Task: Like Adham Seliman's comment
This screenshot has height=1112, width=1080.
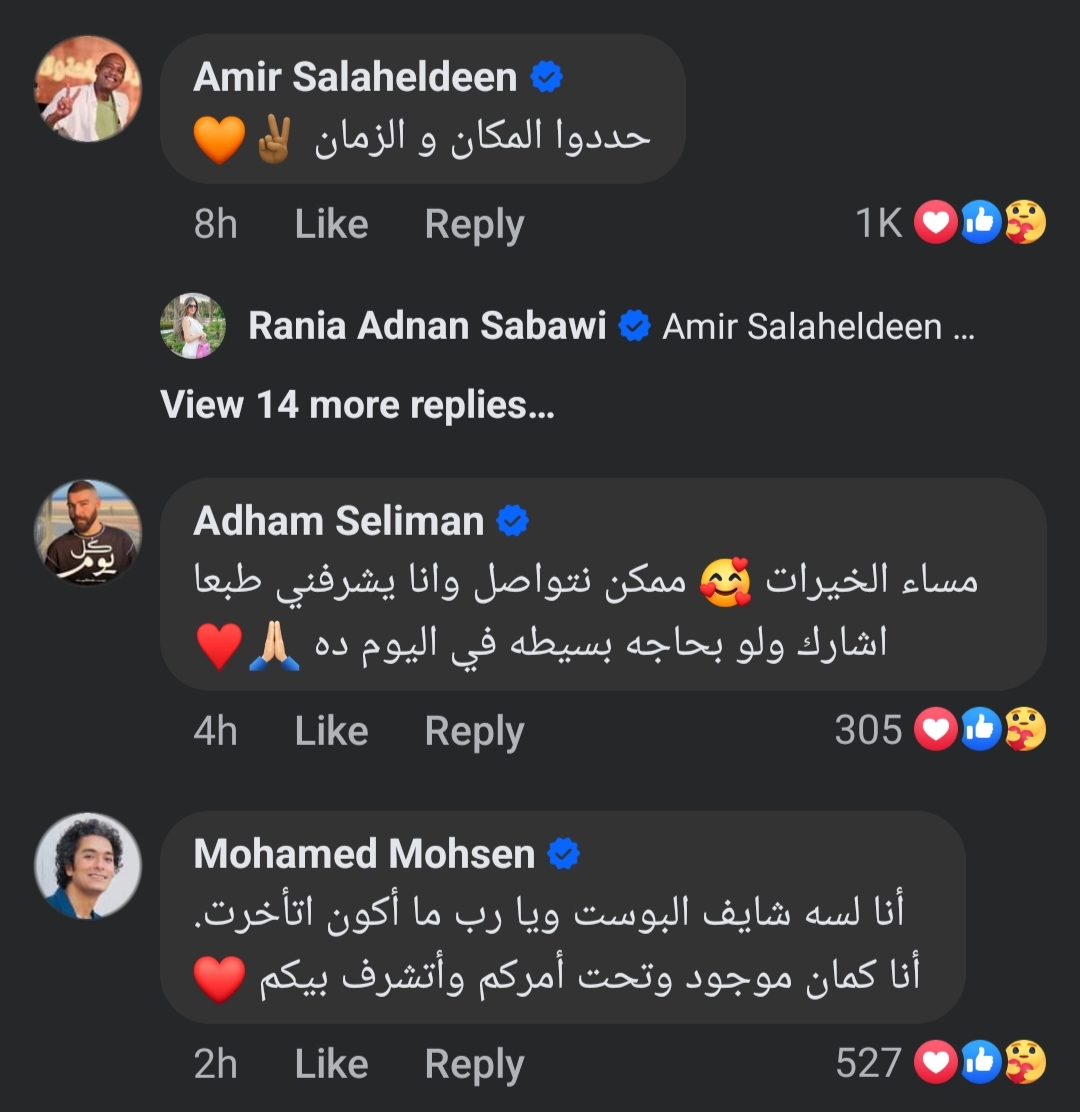Action: point(331,731)
